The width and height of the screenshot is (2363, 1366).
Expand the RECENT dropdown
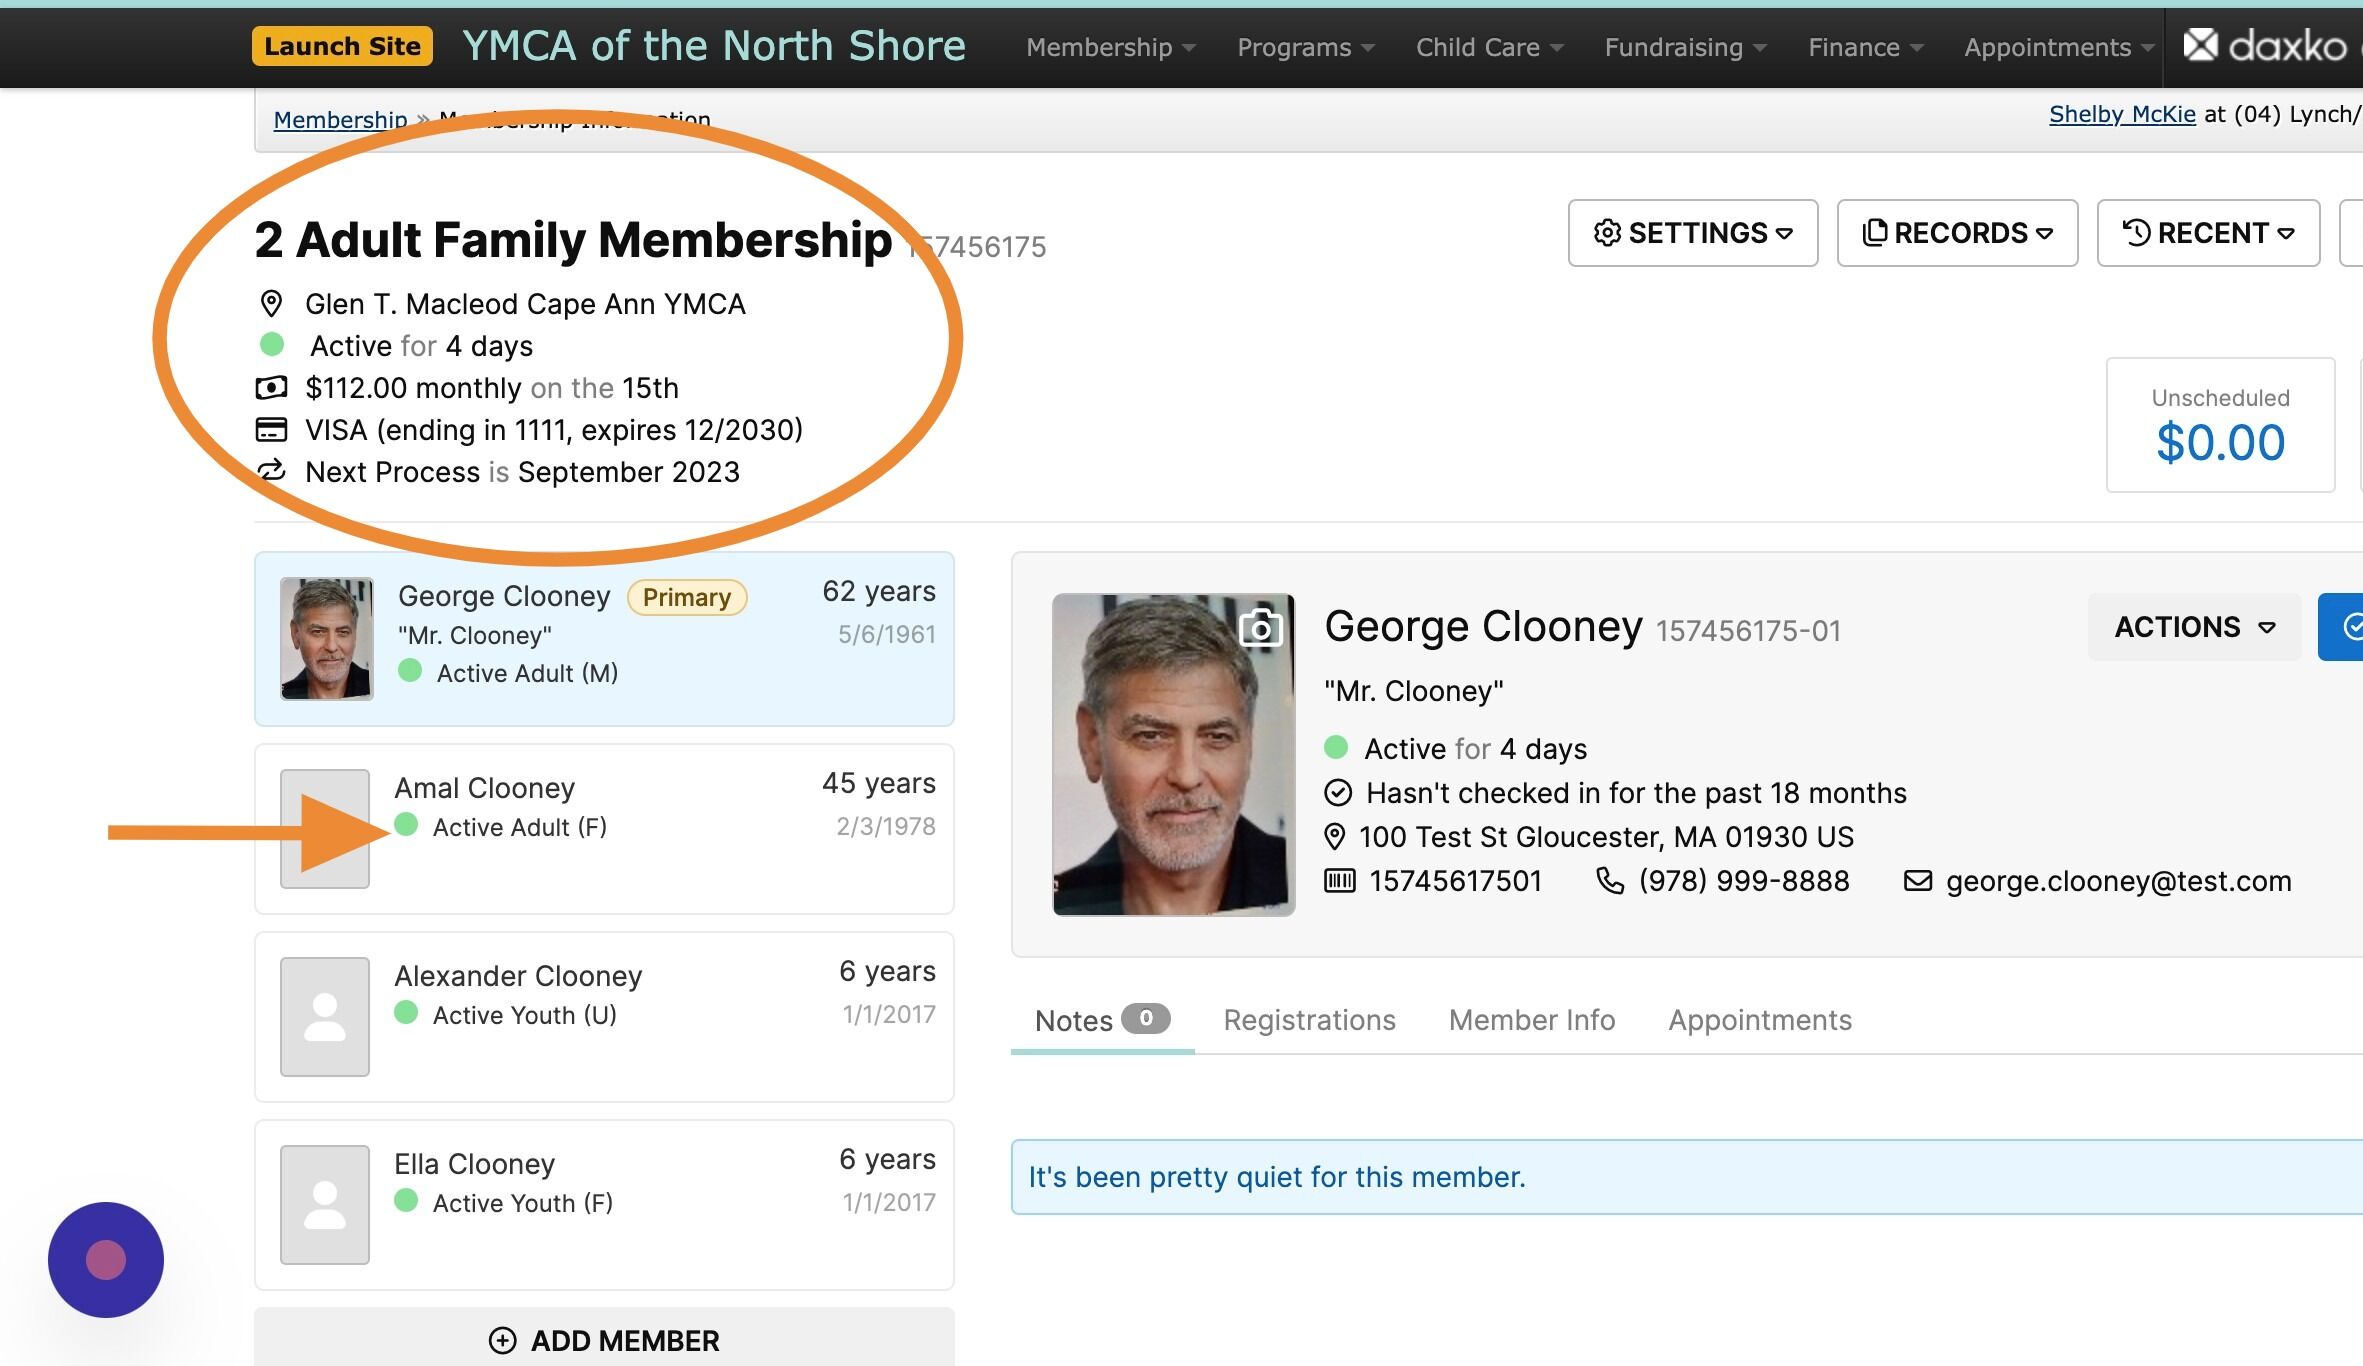(x=2208, y=233)
